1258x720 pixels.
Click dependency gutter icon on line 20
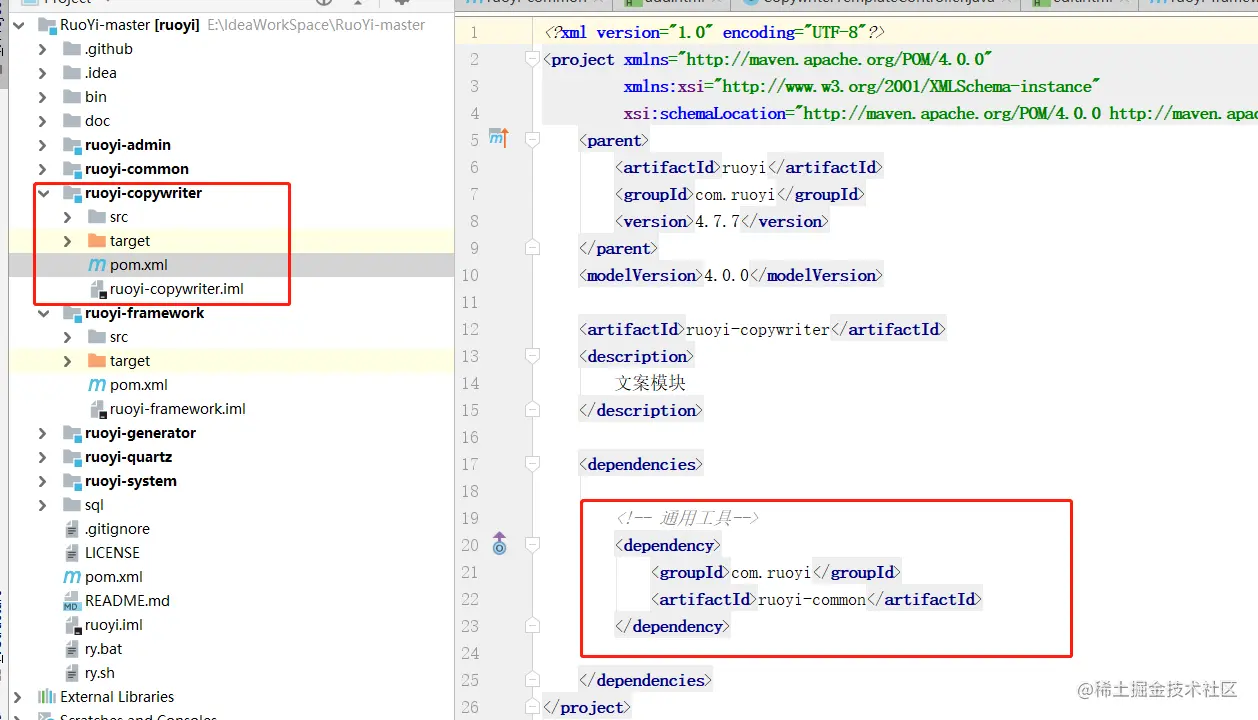500,544
